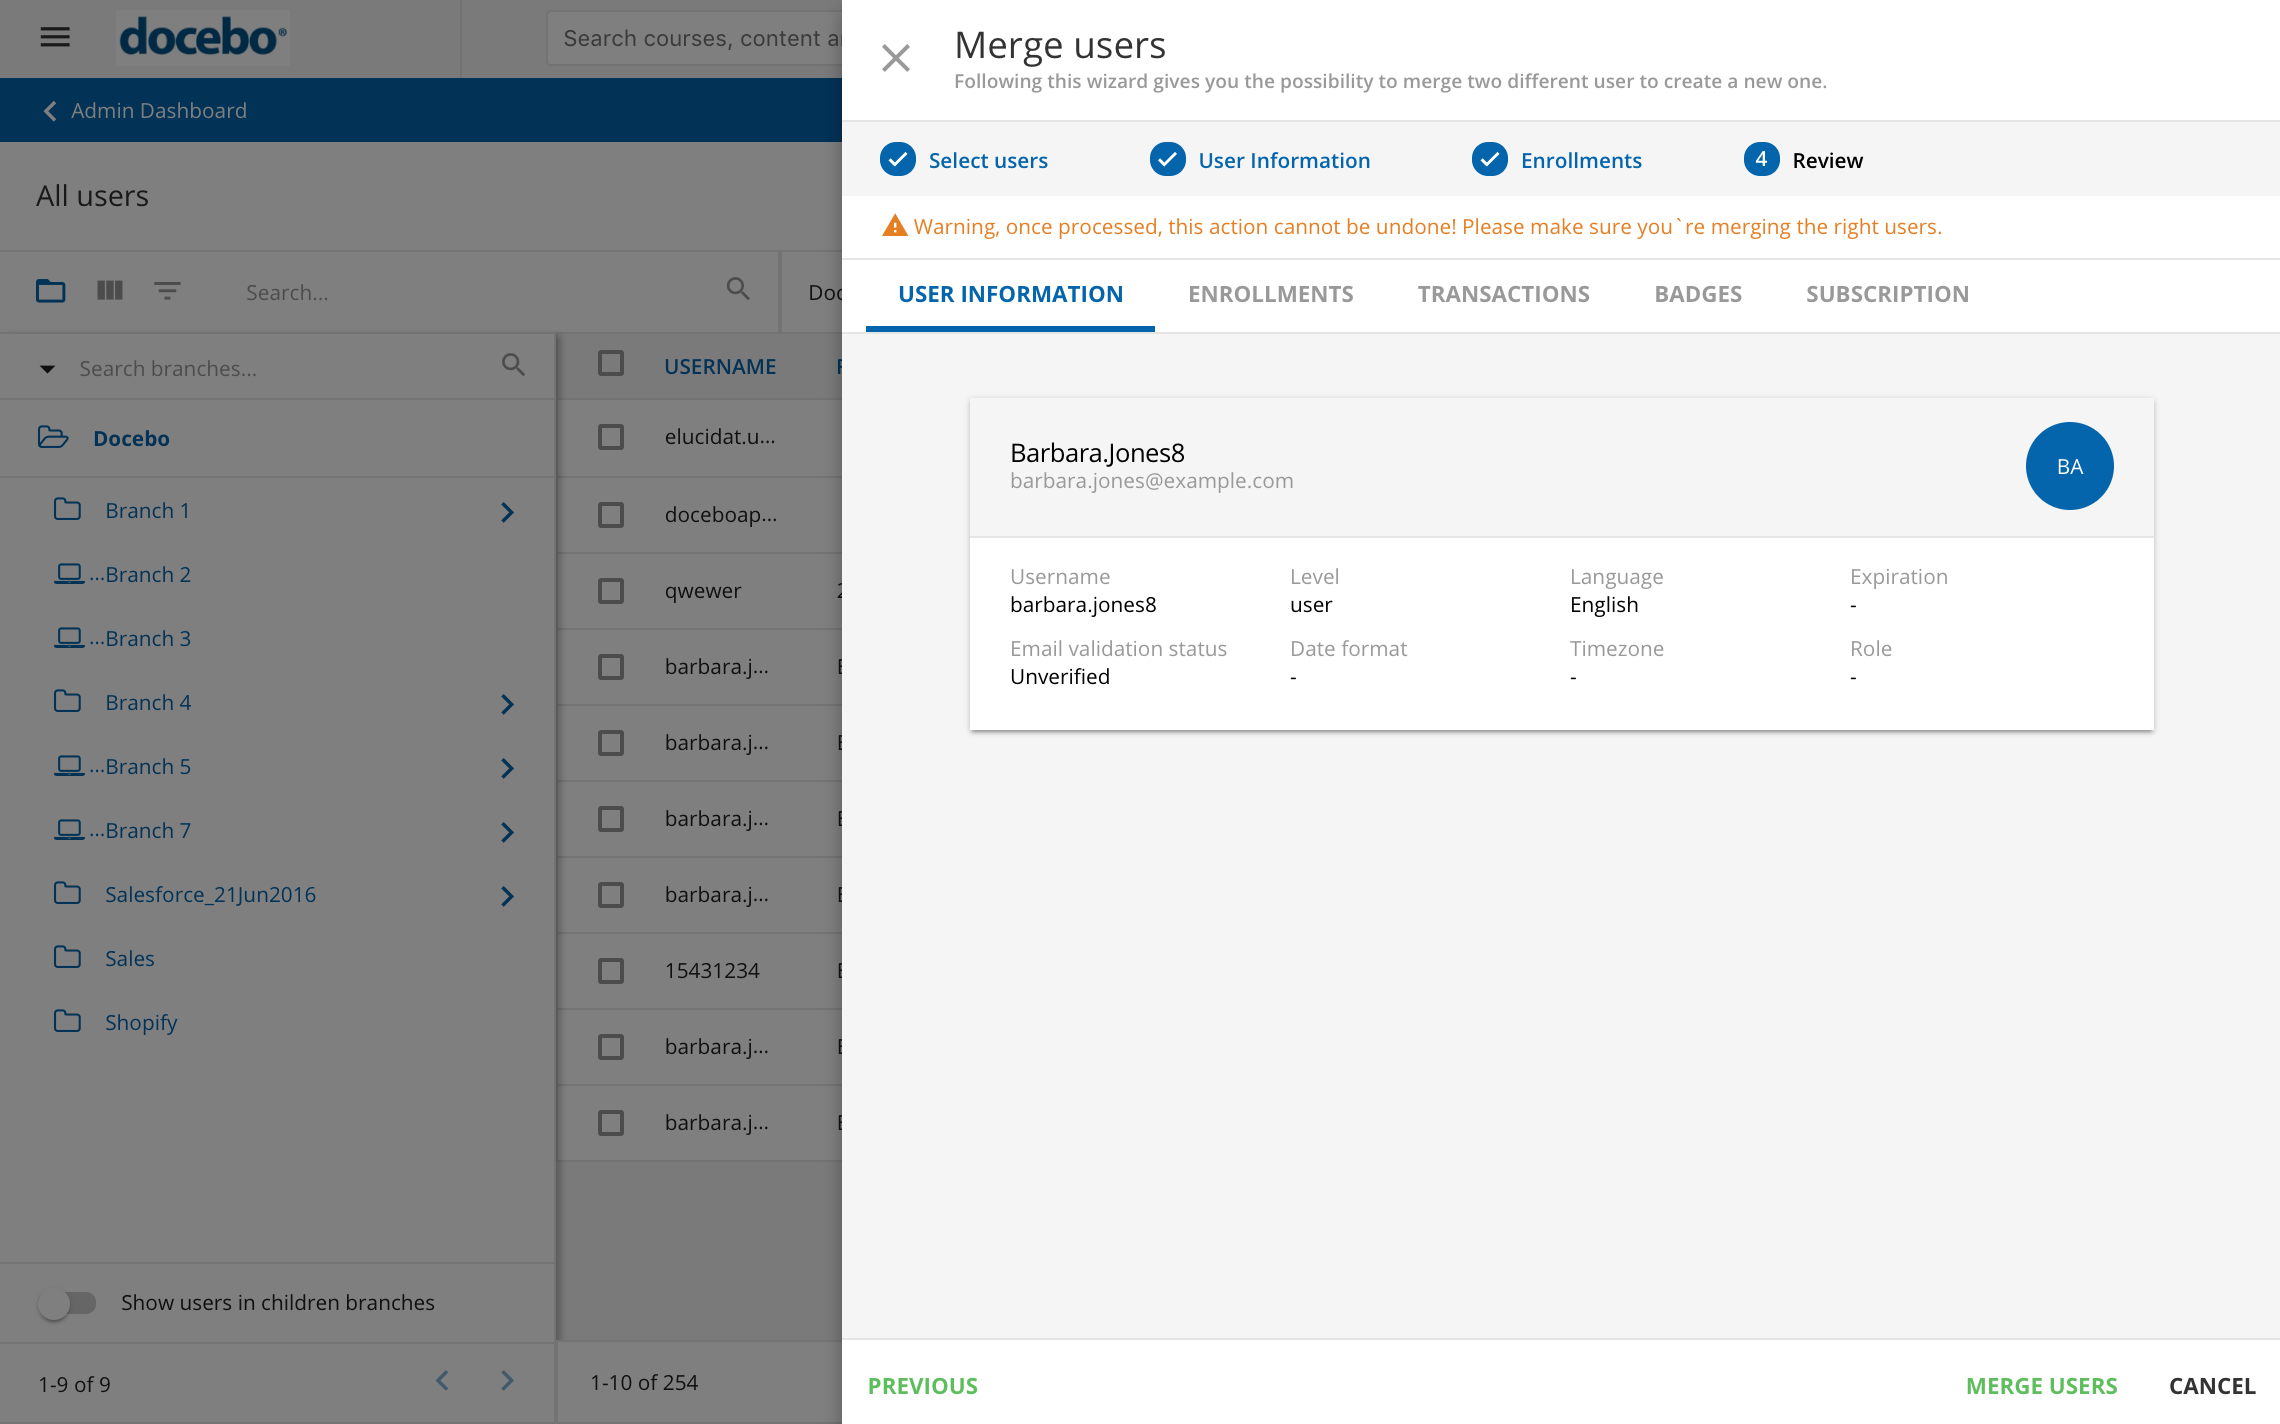The height and width of the screenshot is (1424, 2280).
Task: Switch to the Enrollments tab
Action: (x=1270, y=294)
